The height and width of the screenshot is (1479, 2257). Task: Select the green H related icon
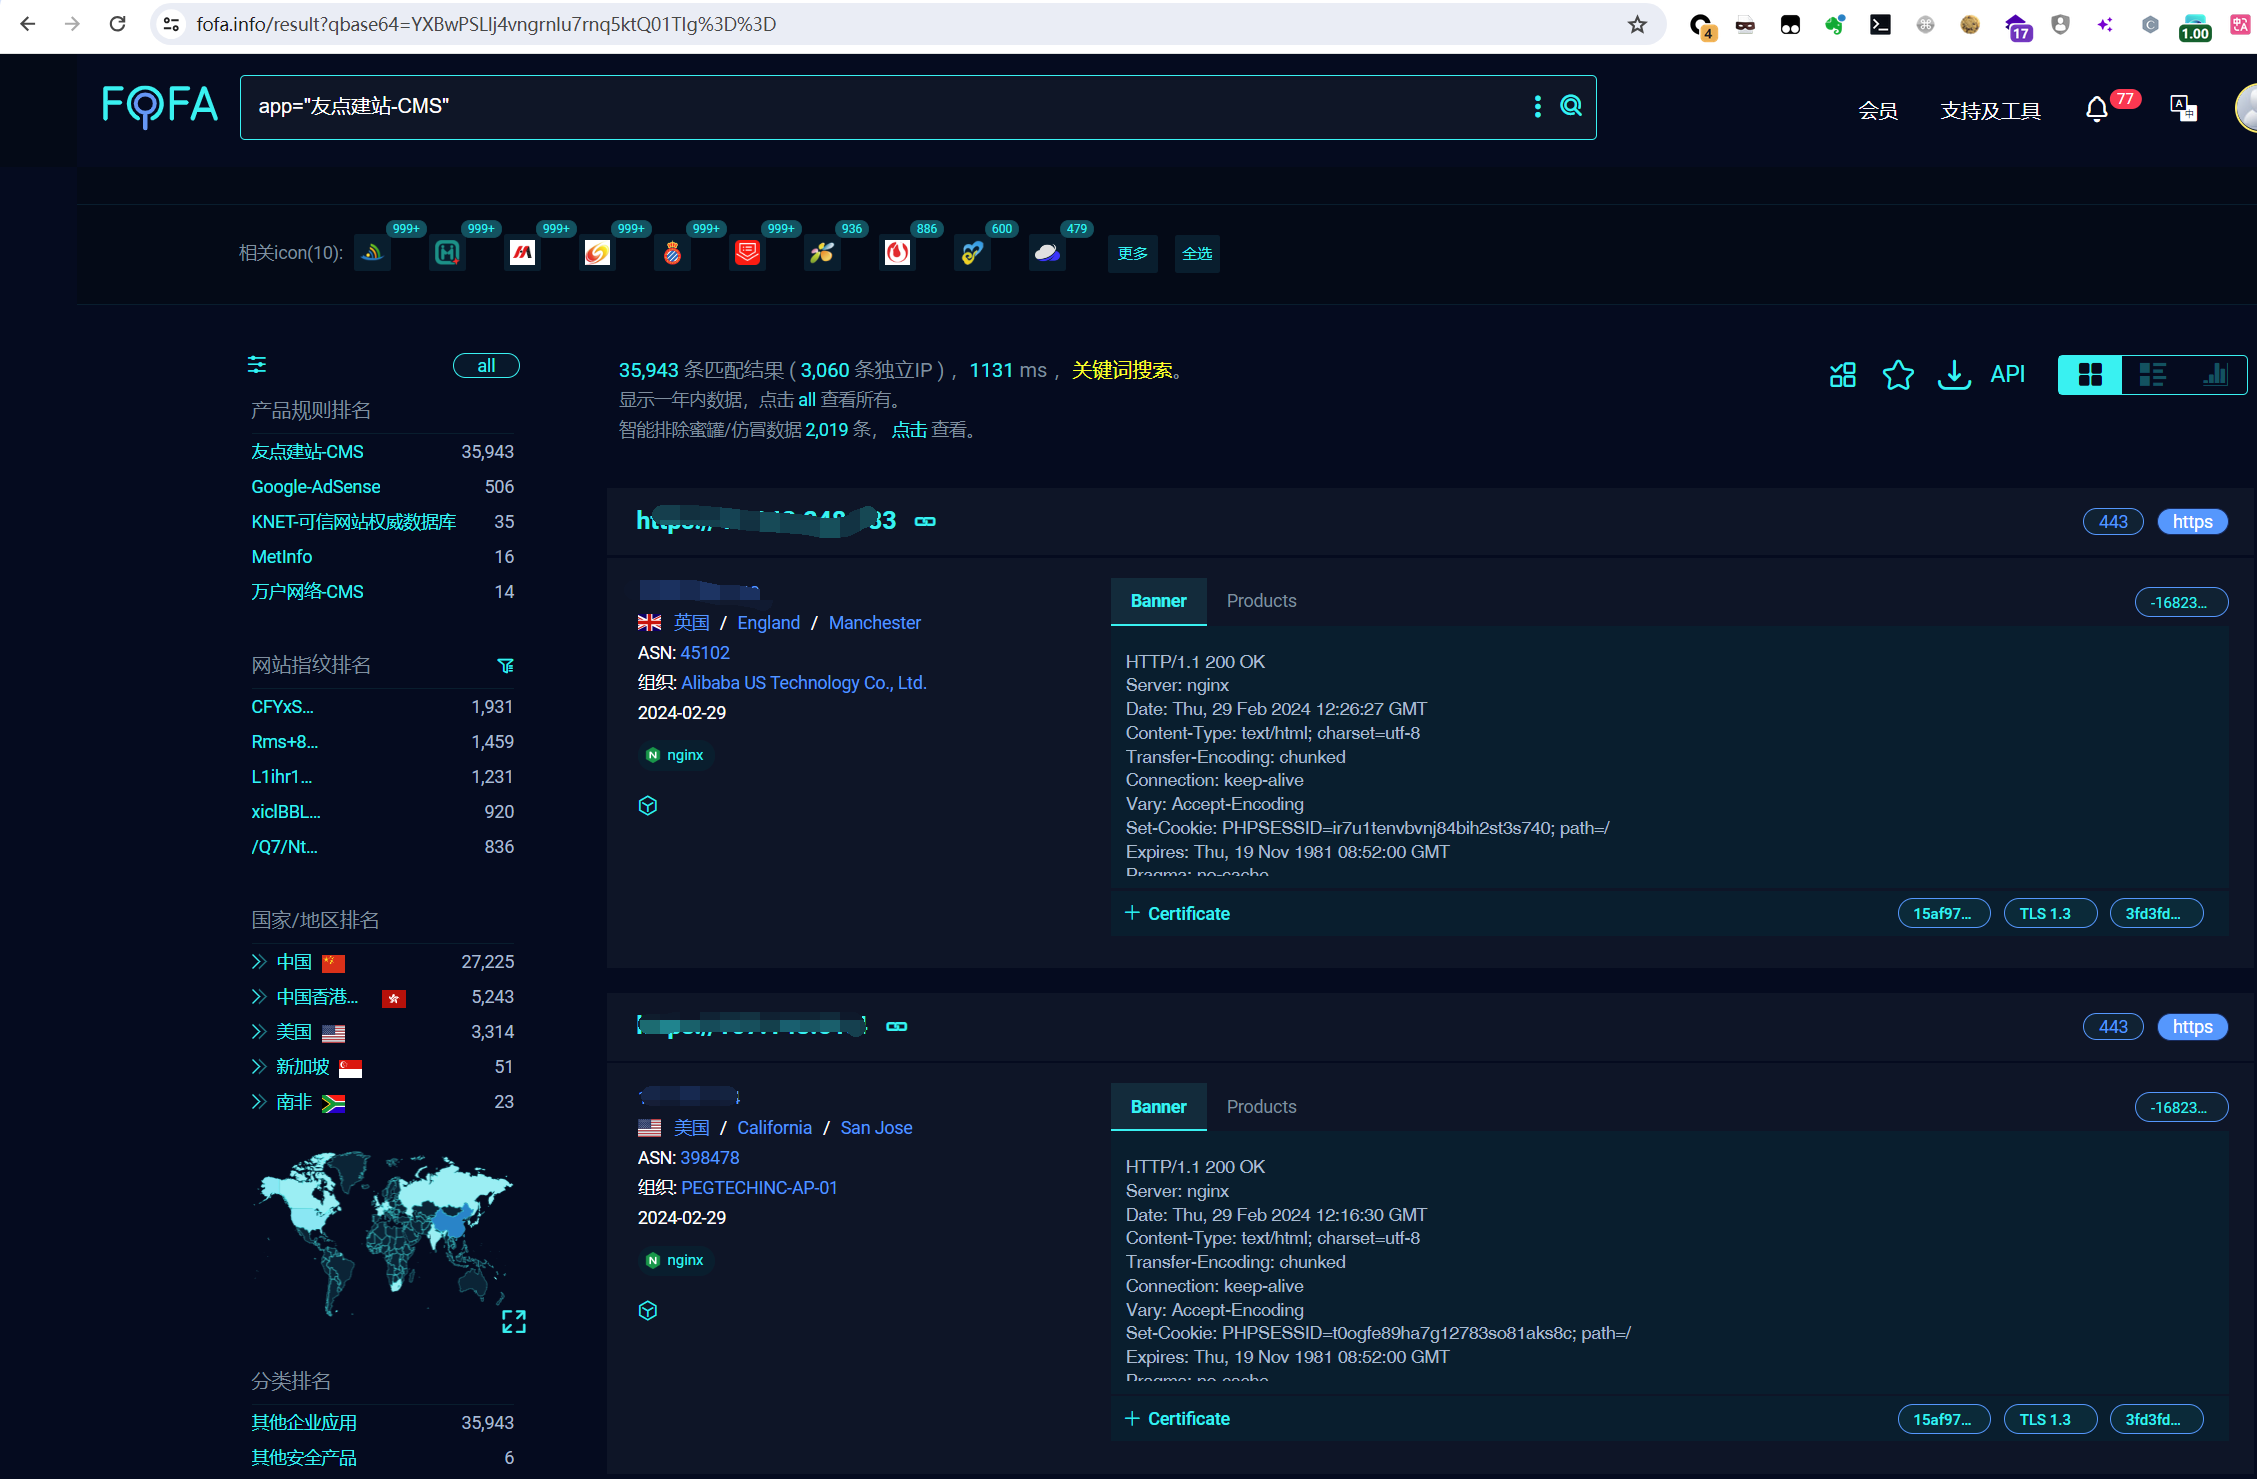(447, 253)
